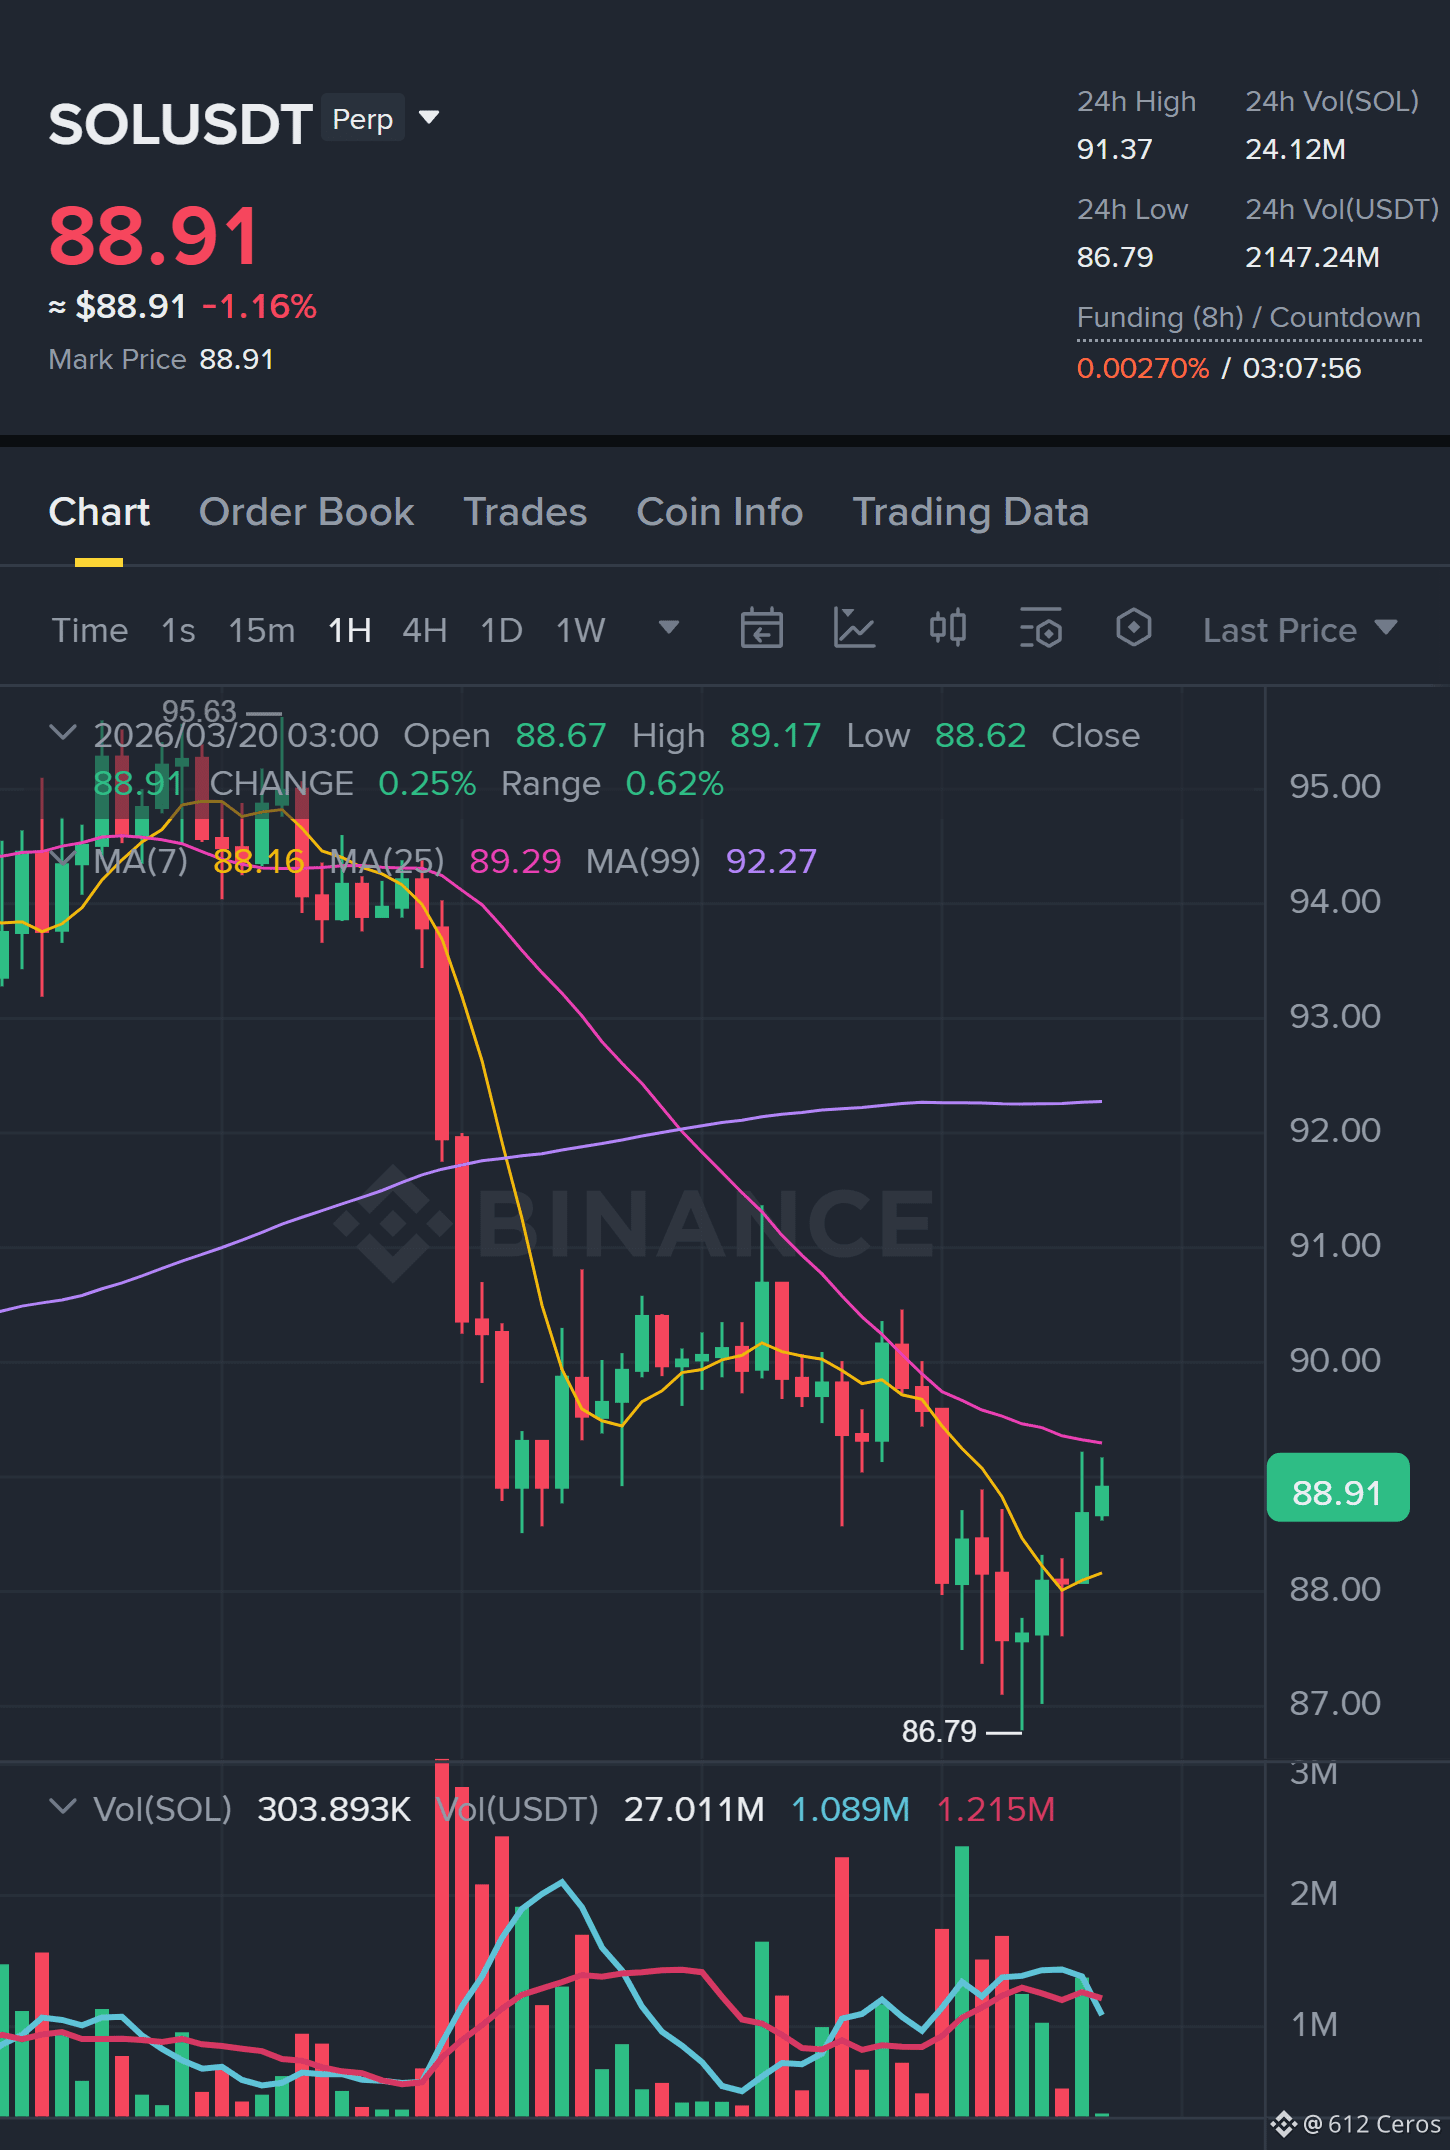
Task: Select the 1H timeframe
Action: point(350,631)
